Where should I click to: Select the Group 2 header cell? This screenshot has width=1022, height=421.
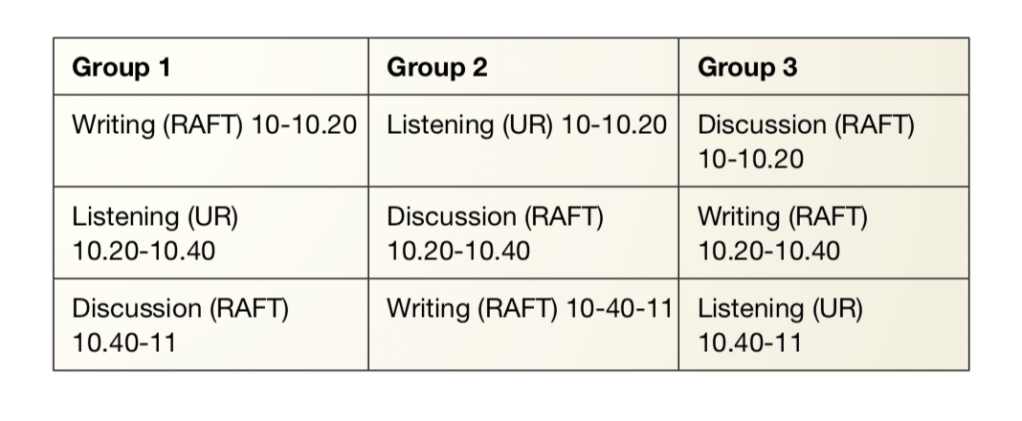437,68
